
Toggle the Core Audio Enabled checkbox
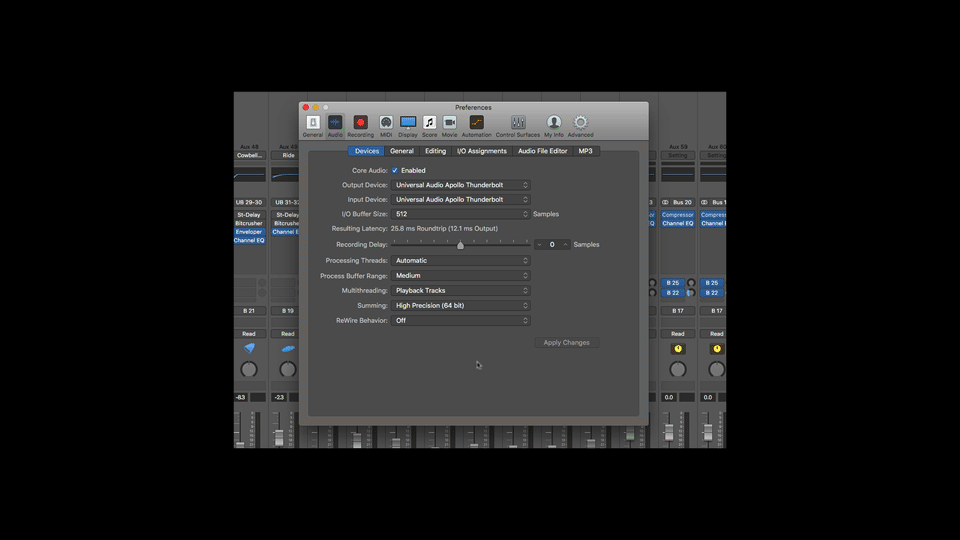(395, 170)
